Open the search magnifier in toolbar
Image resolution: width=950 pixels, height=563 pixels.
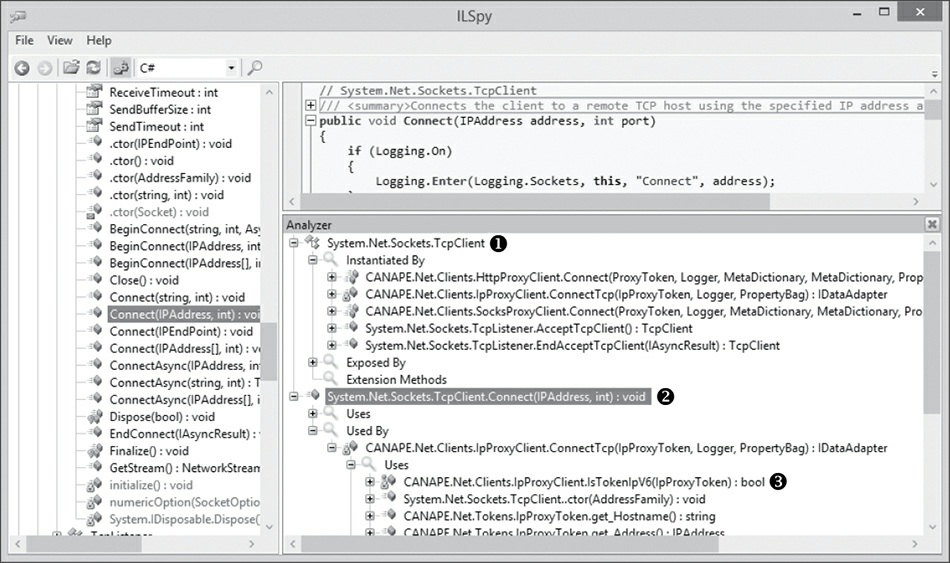255,67
